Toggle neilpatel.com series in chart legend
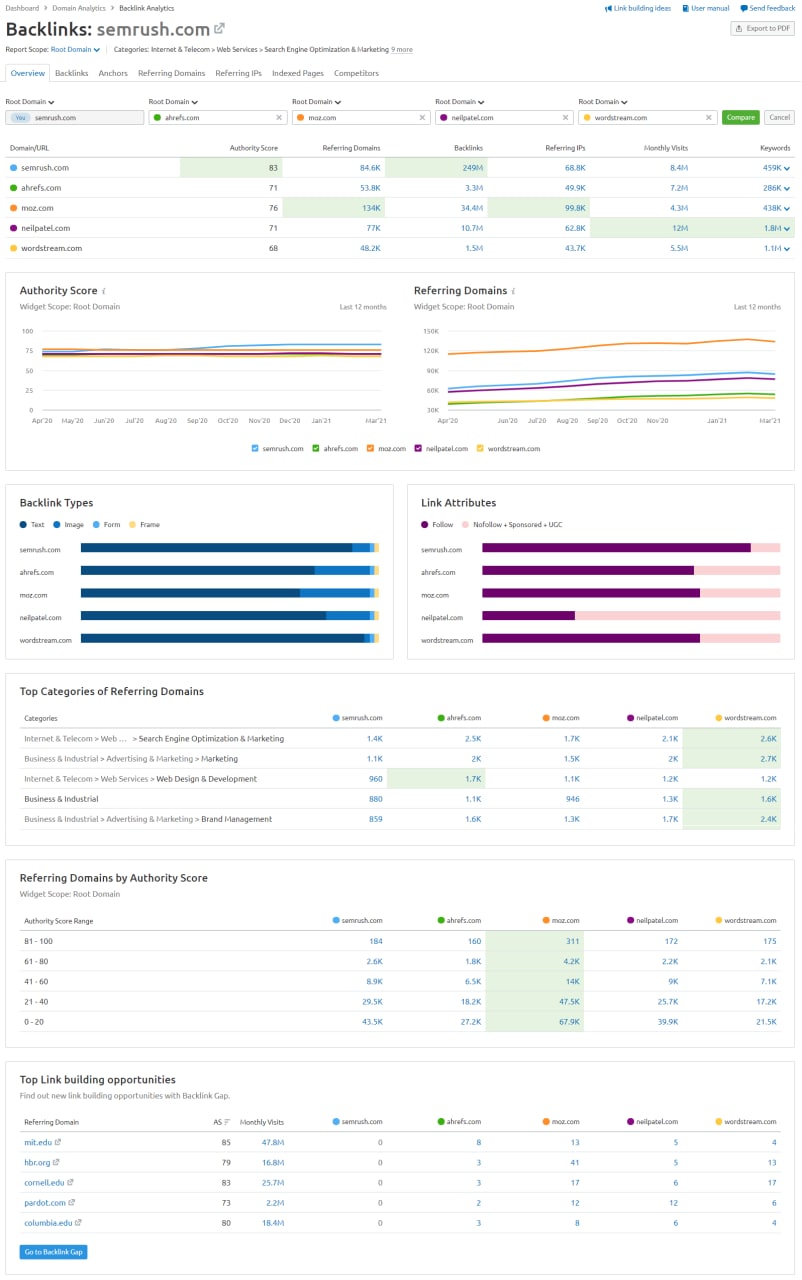 coord(418,448)
